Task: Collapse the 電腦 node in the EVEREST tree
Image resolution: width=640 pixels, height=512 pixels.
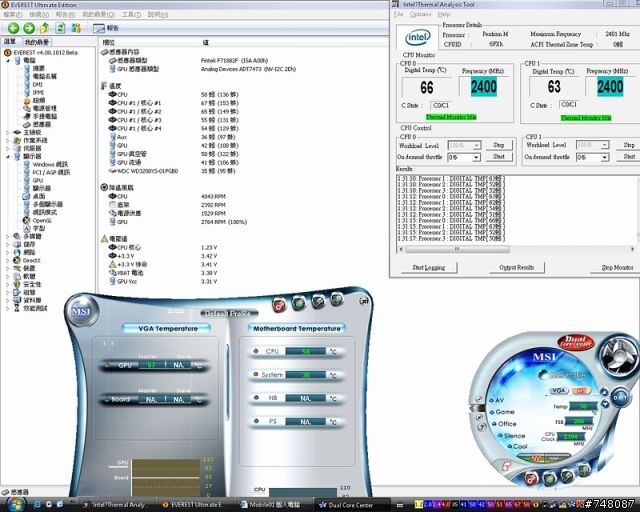Action: [8, 60]
